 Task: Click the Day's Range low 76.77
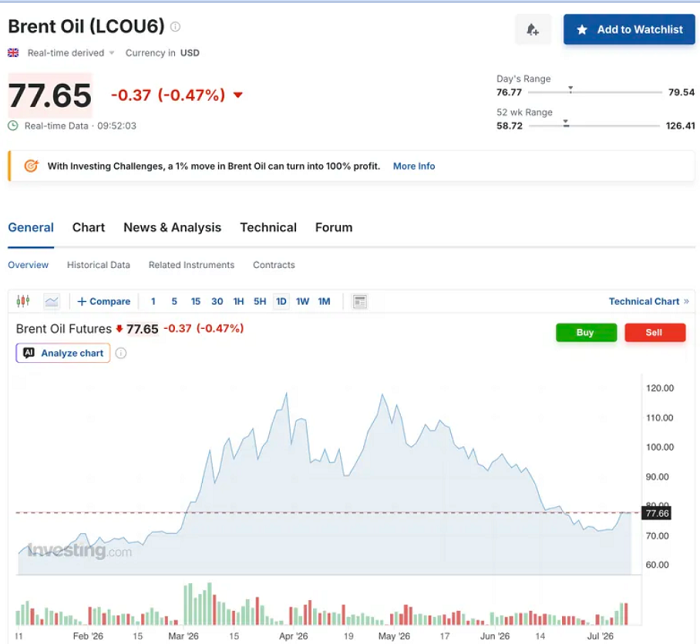click(x=509, y=92)
